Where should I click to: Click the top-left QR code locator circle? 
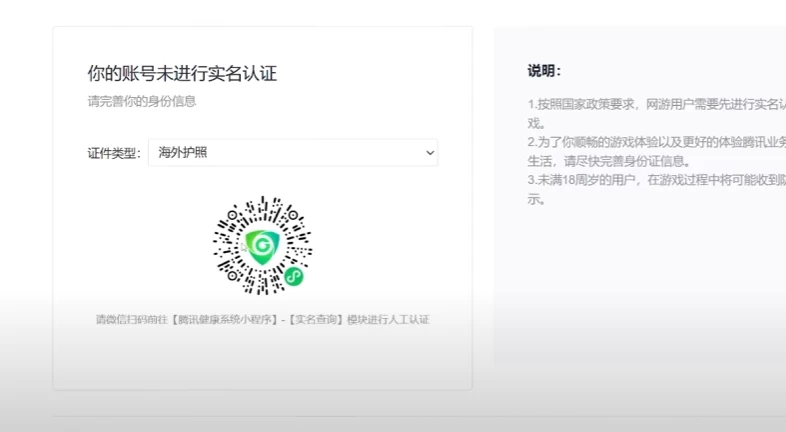click(232, 213)
